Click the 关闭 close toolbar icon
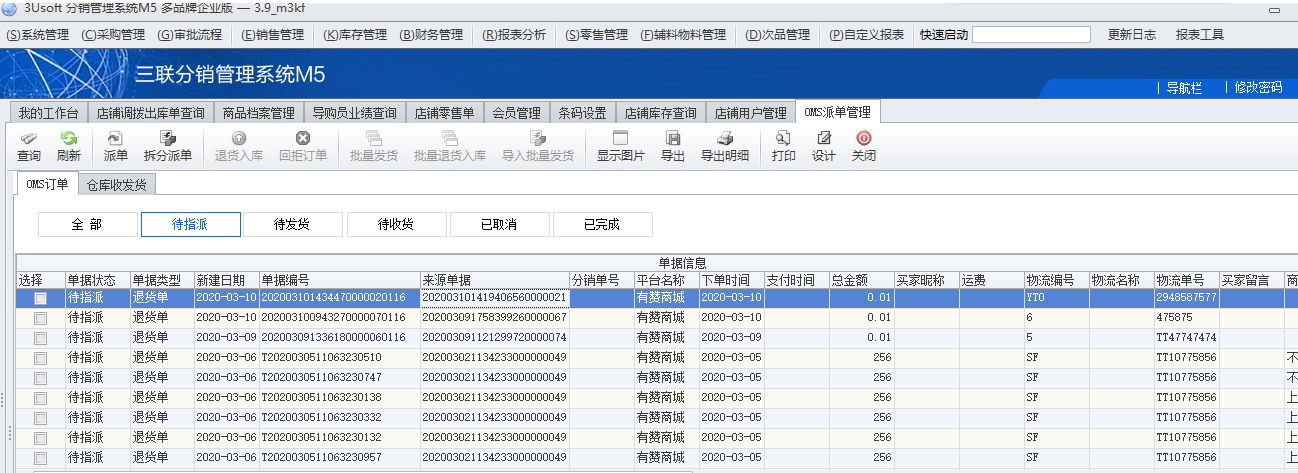The width and height of the screenshot is (1298, 473). click(x=864, y=147)
